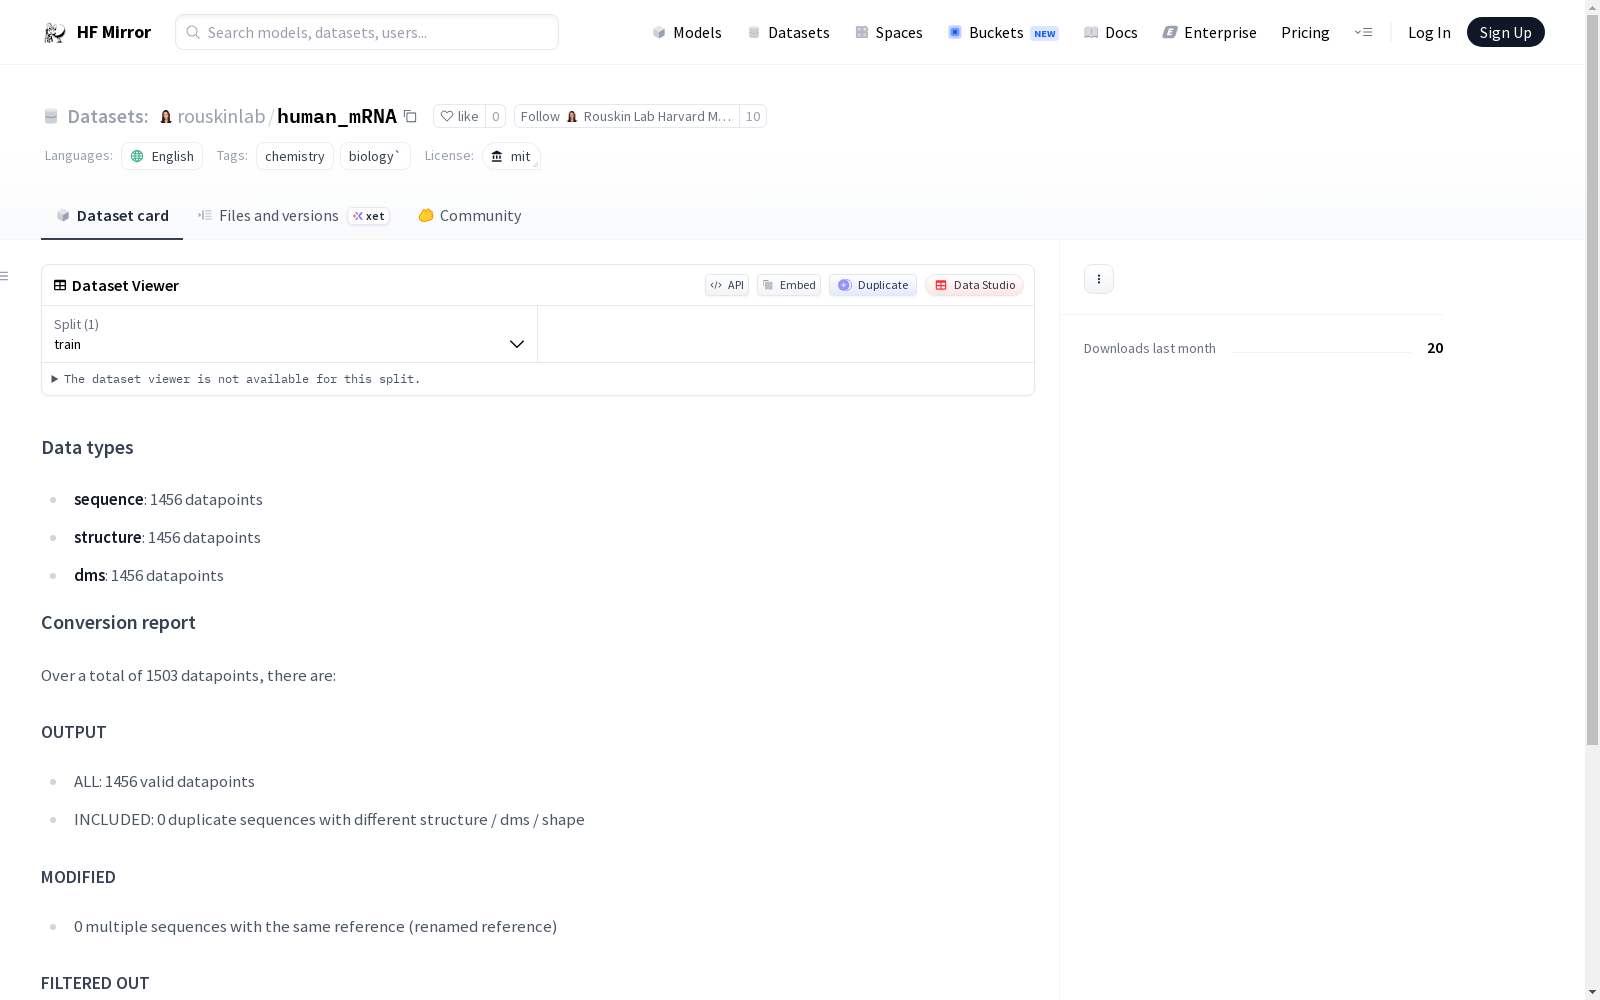This screenshot has width=1600, height=1000.
Task: Click the Datasets breadcrumb label
Action: click(x=107, y=116)
